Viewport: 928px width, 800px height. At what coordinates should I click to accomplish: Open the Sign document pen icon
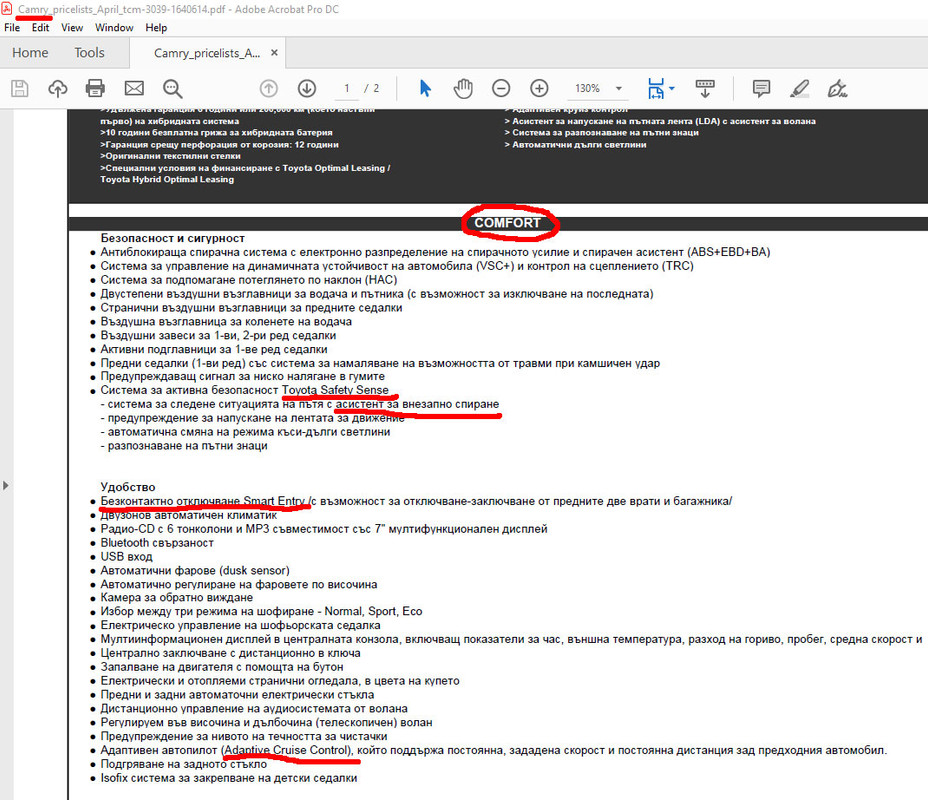click(x=837, y=89)
